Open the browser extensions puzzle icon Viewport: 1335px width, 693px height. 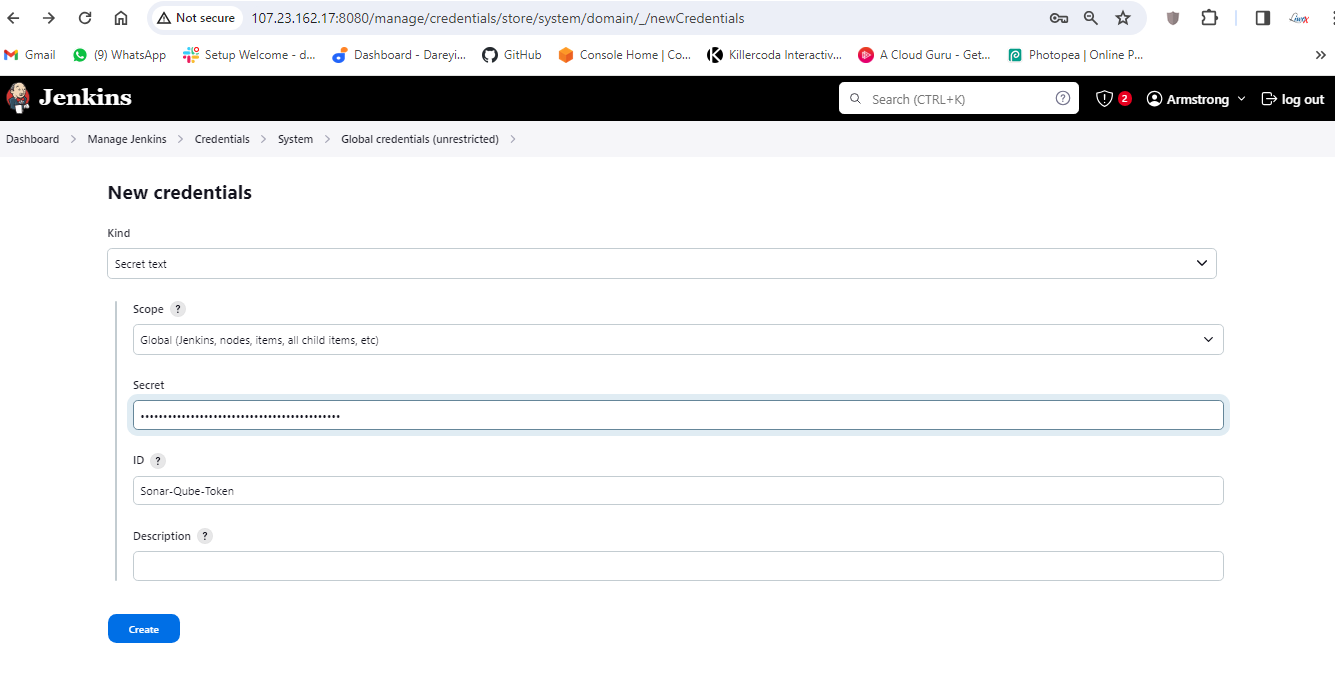[1209, 18]
